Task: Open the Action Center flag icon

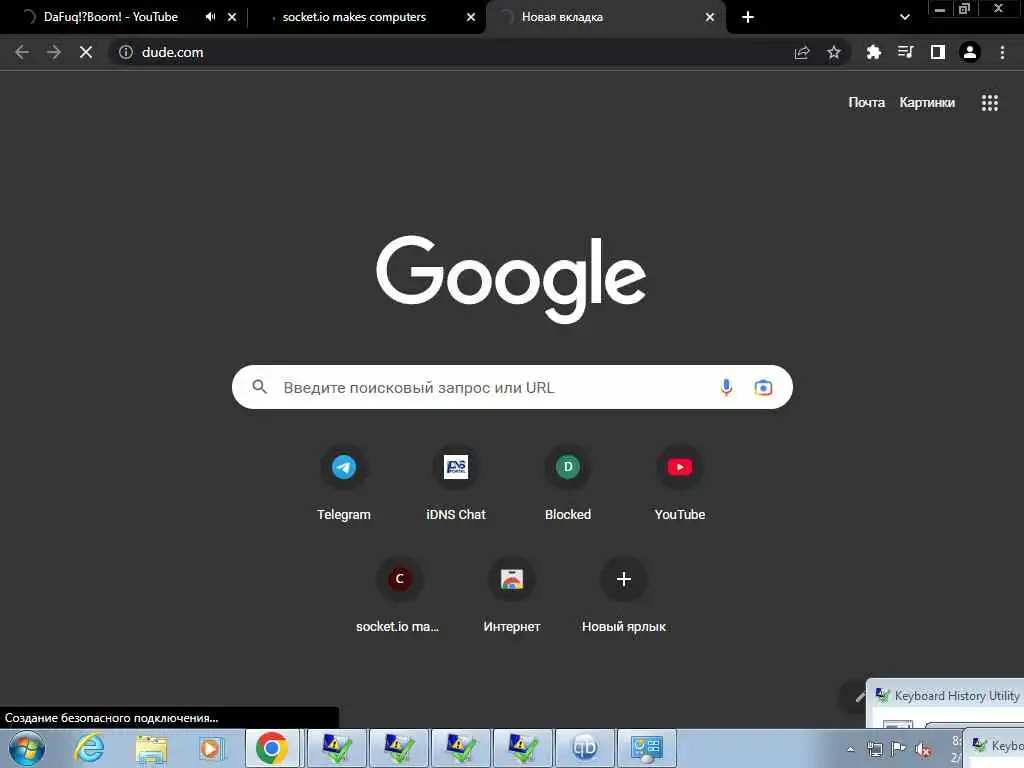Action: [899, 749]
